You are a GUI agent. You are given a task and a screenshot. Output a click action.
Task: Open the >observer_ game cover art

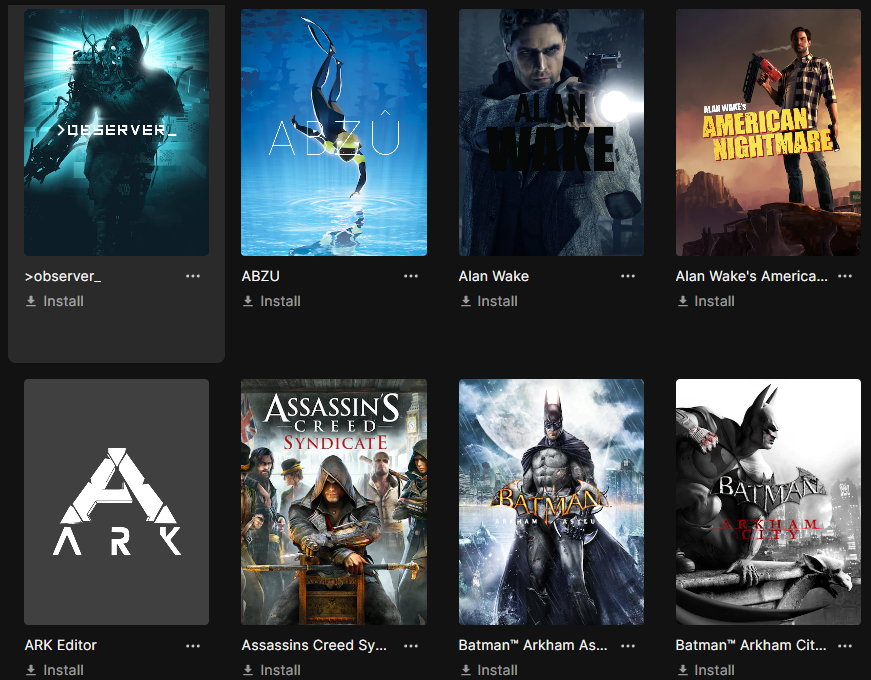tap(117, 132)
